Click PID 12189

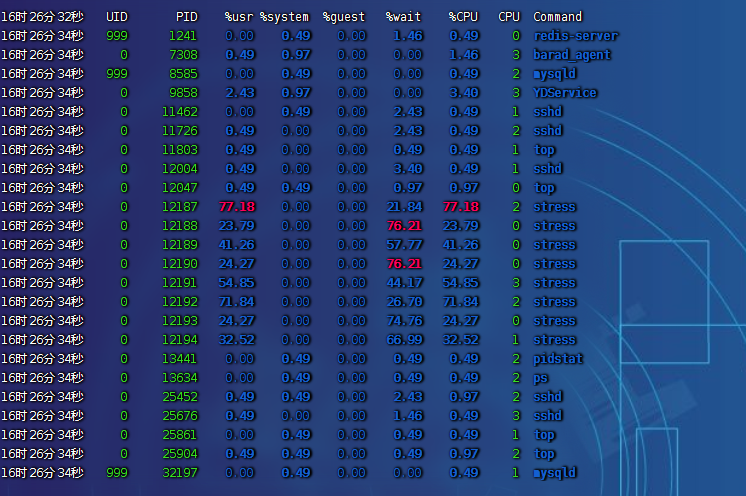coord(179,245)
